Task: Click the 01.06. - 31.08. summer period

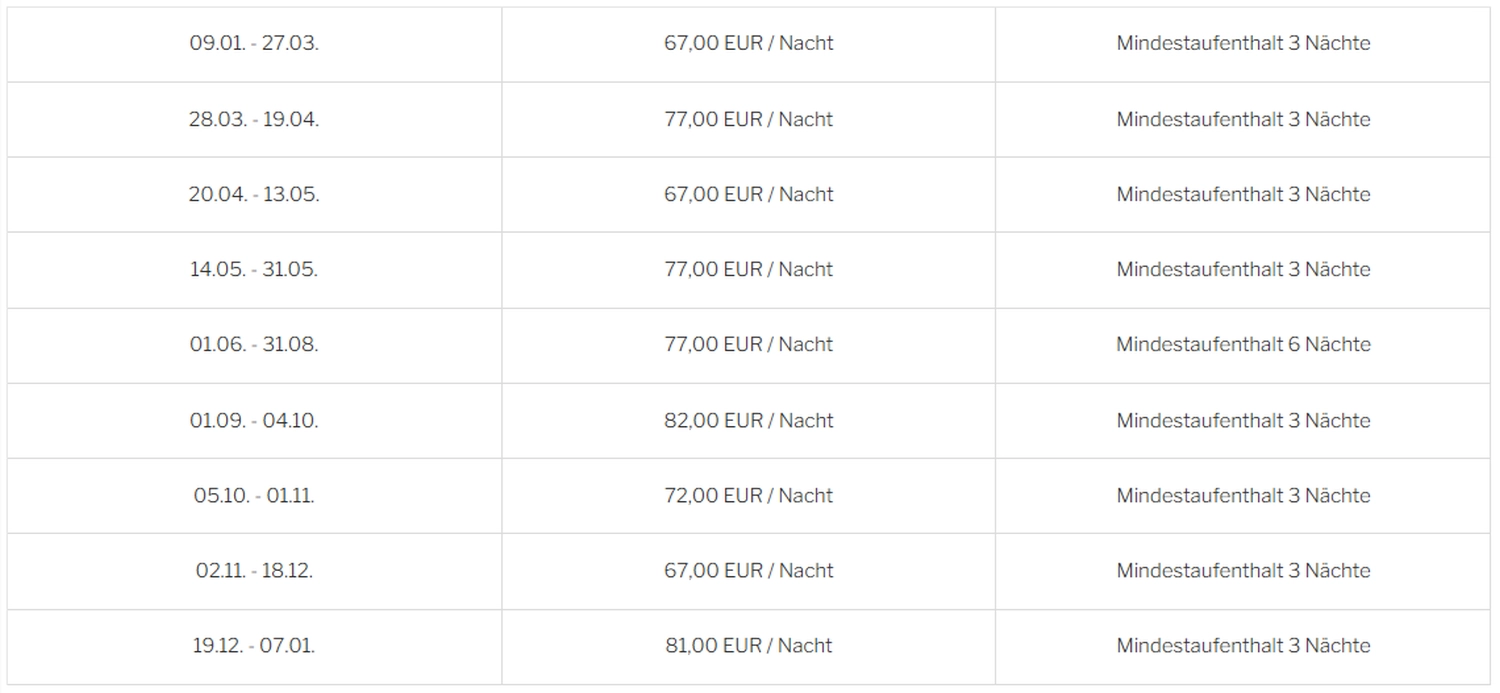Action: pos(254,345)
